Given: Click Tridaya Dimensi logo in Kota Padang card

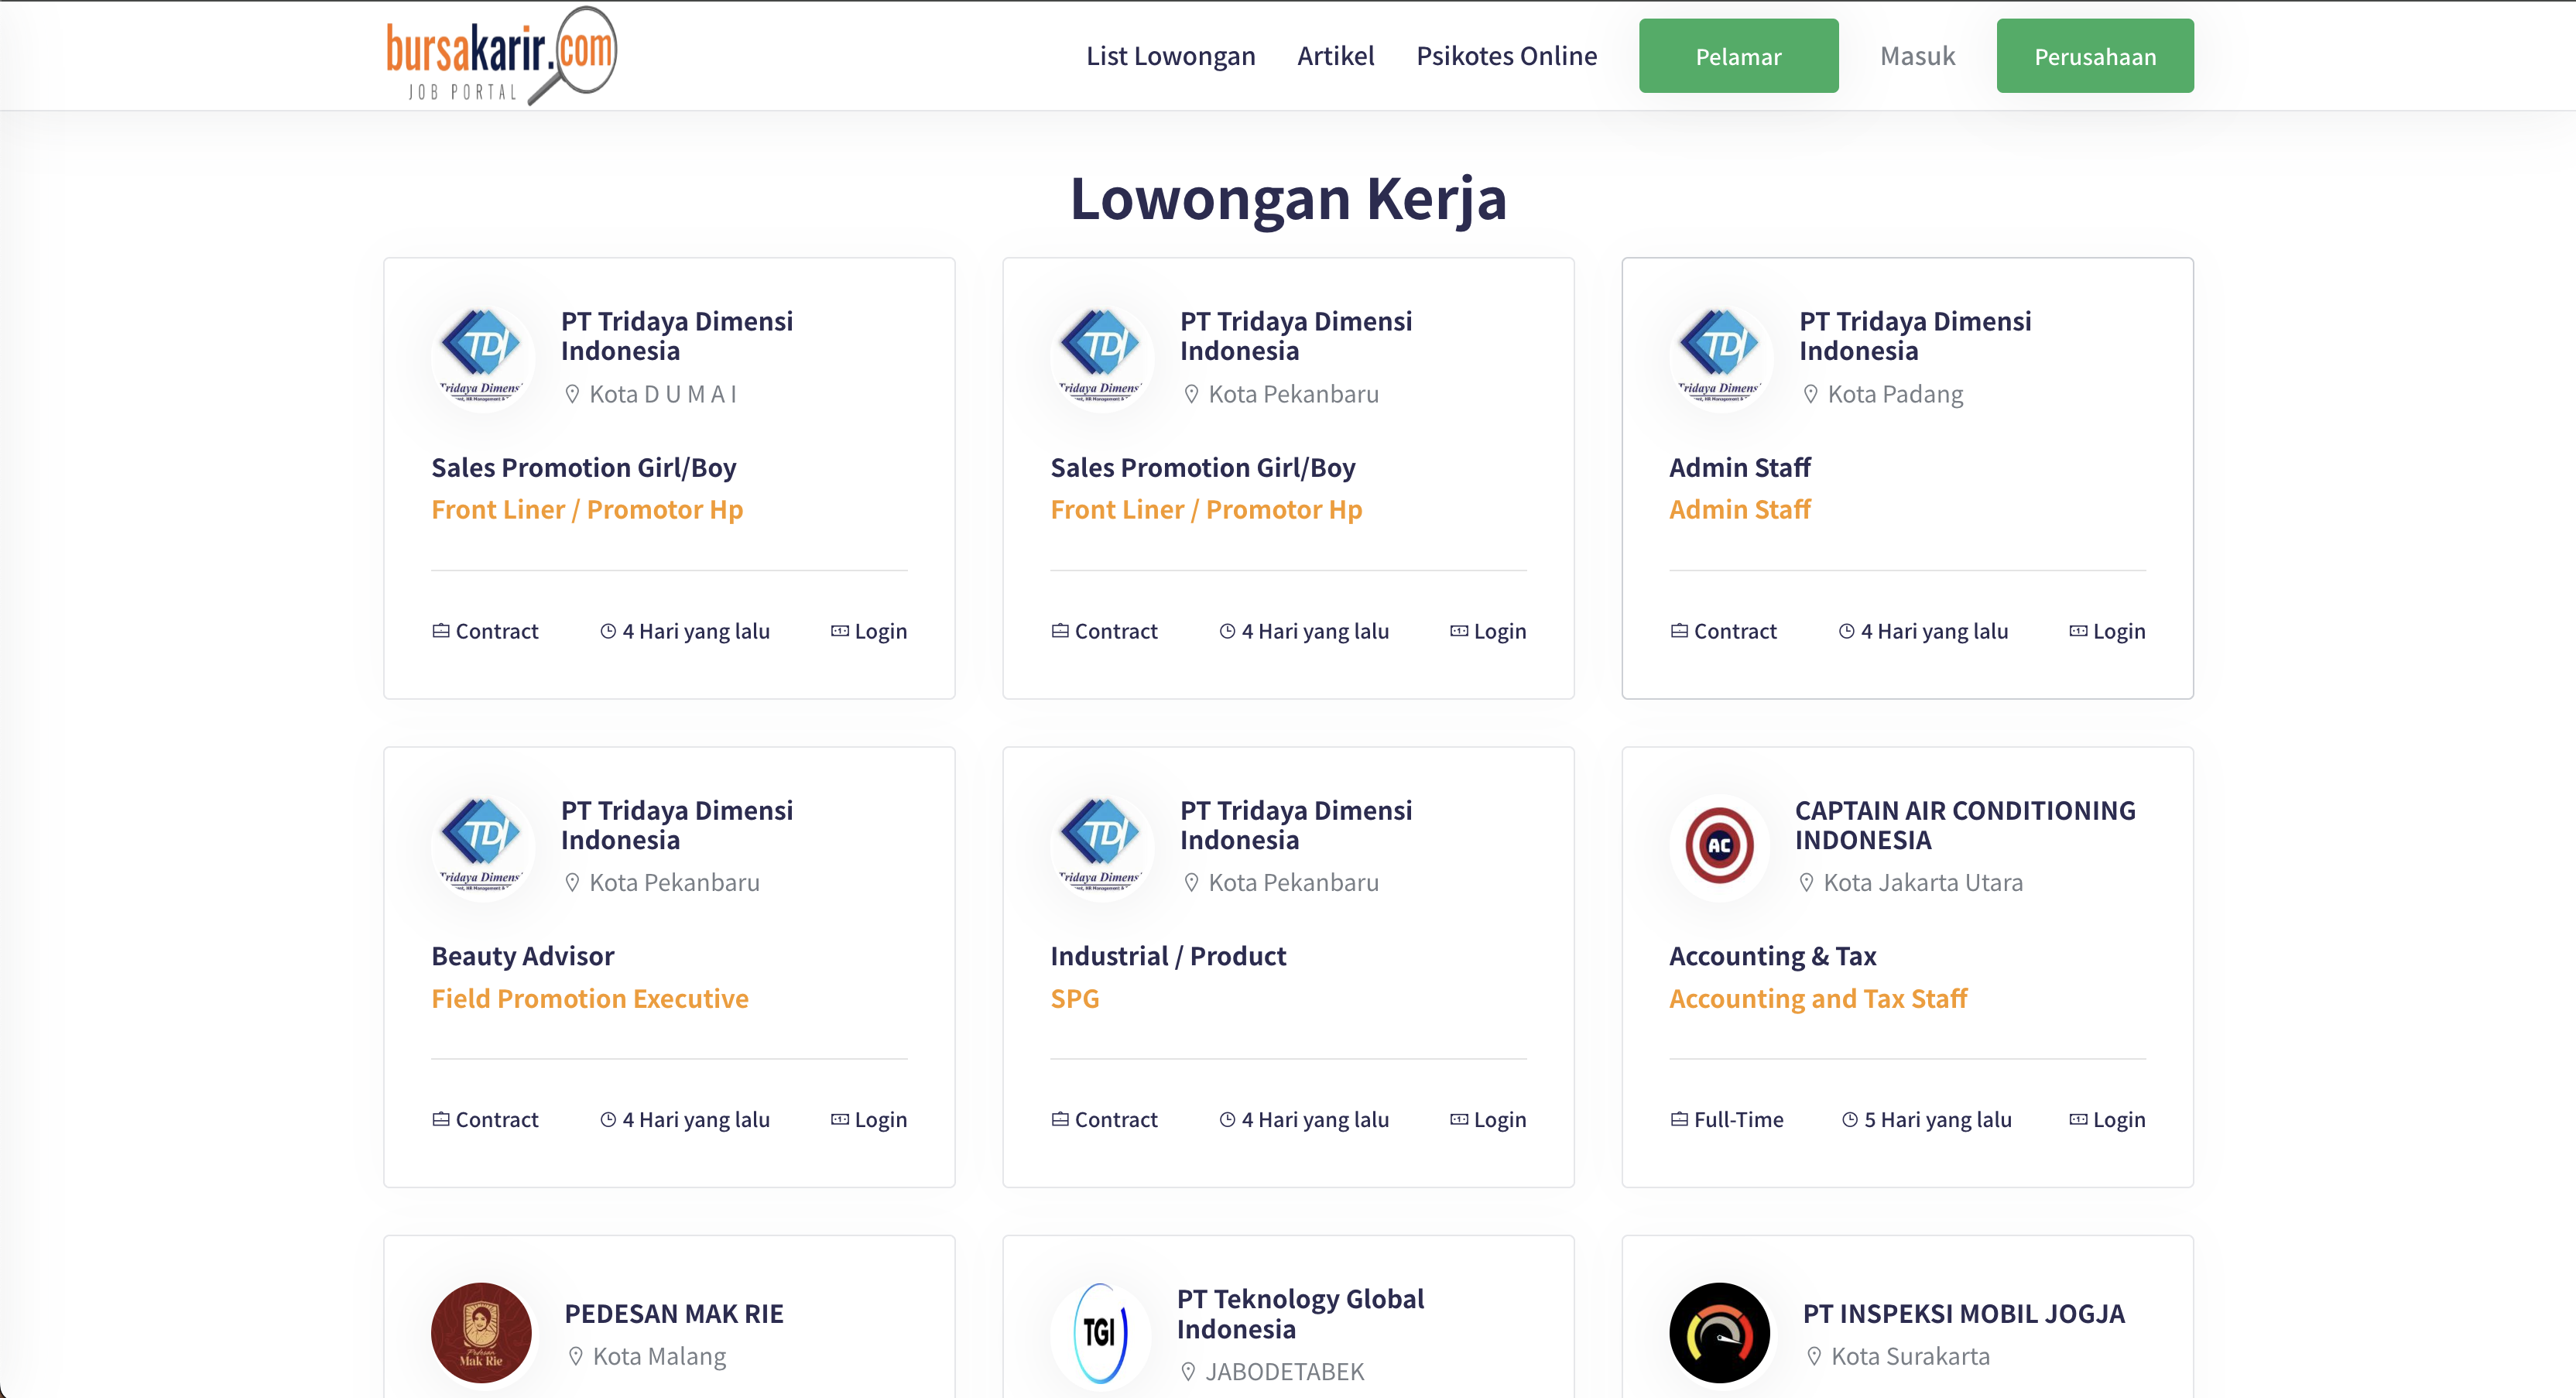Looking at the screenshot, I should 1719,358.
